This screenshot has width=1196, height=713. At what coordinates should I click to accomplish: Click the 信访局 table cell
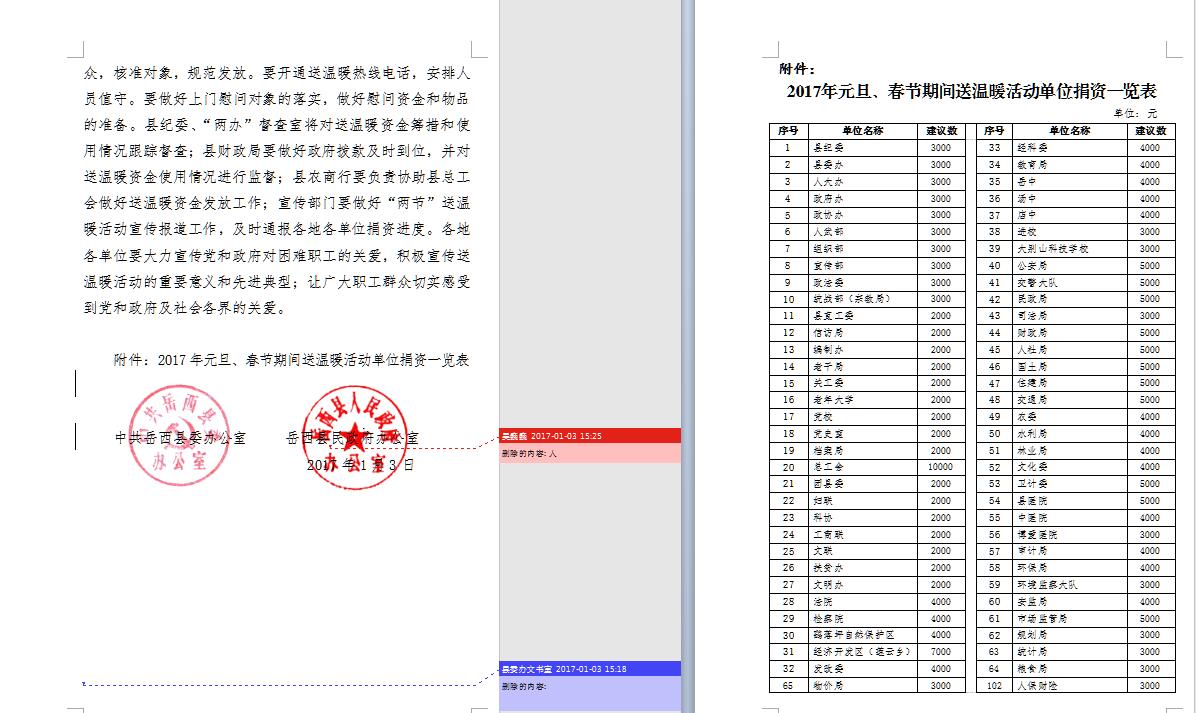point(863,332)
